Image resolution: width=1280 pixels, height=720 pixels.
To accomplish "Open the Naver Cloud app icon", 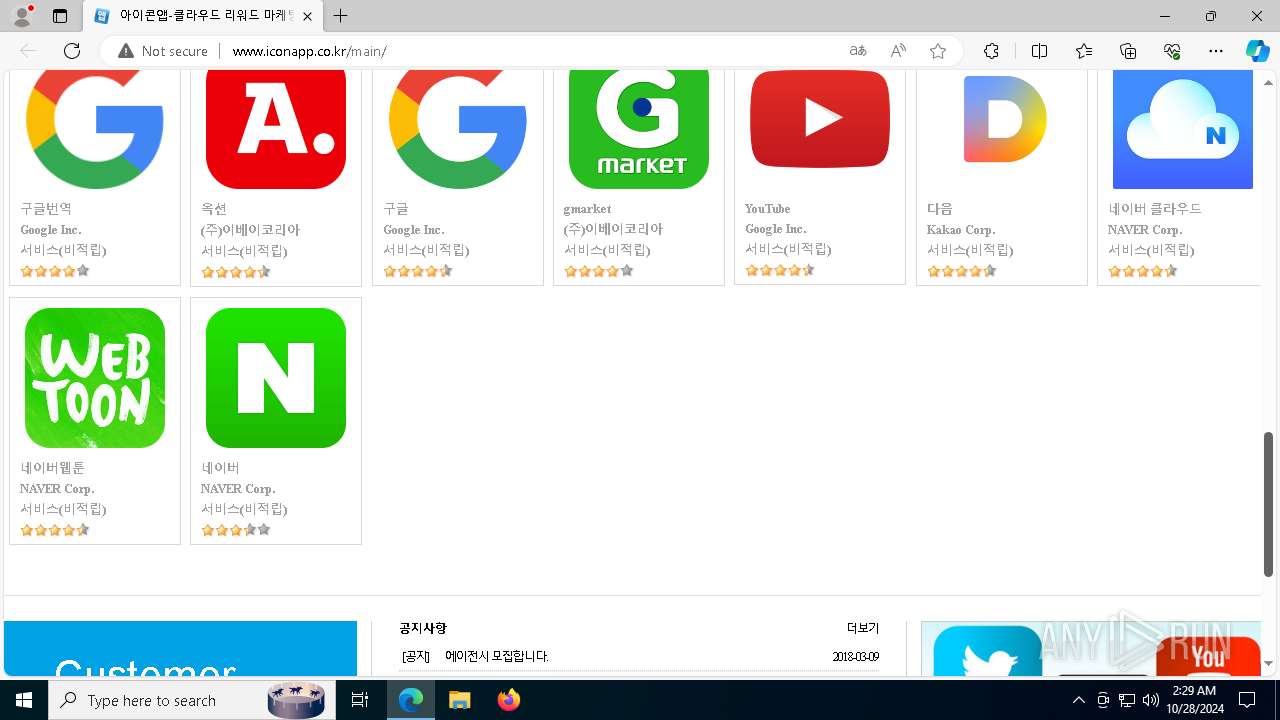I will click(x=1183, y=129).
